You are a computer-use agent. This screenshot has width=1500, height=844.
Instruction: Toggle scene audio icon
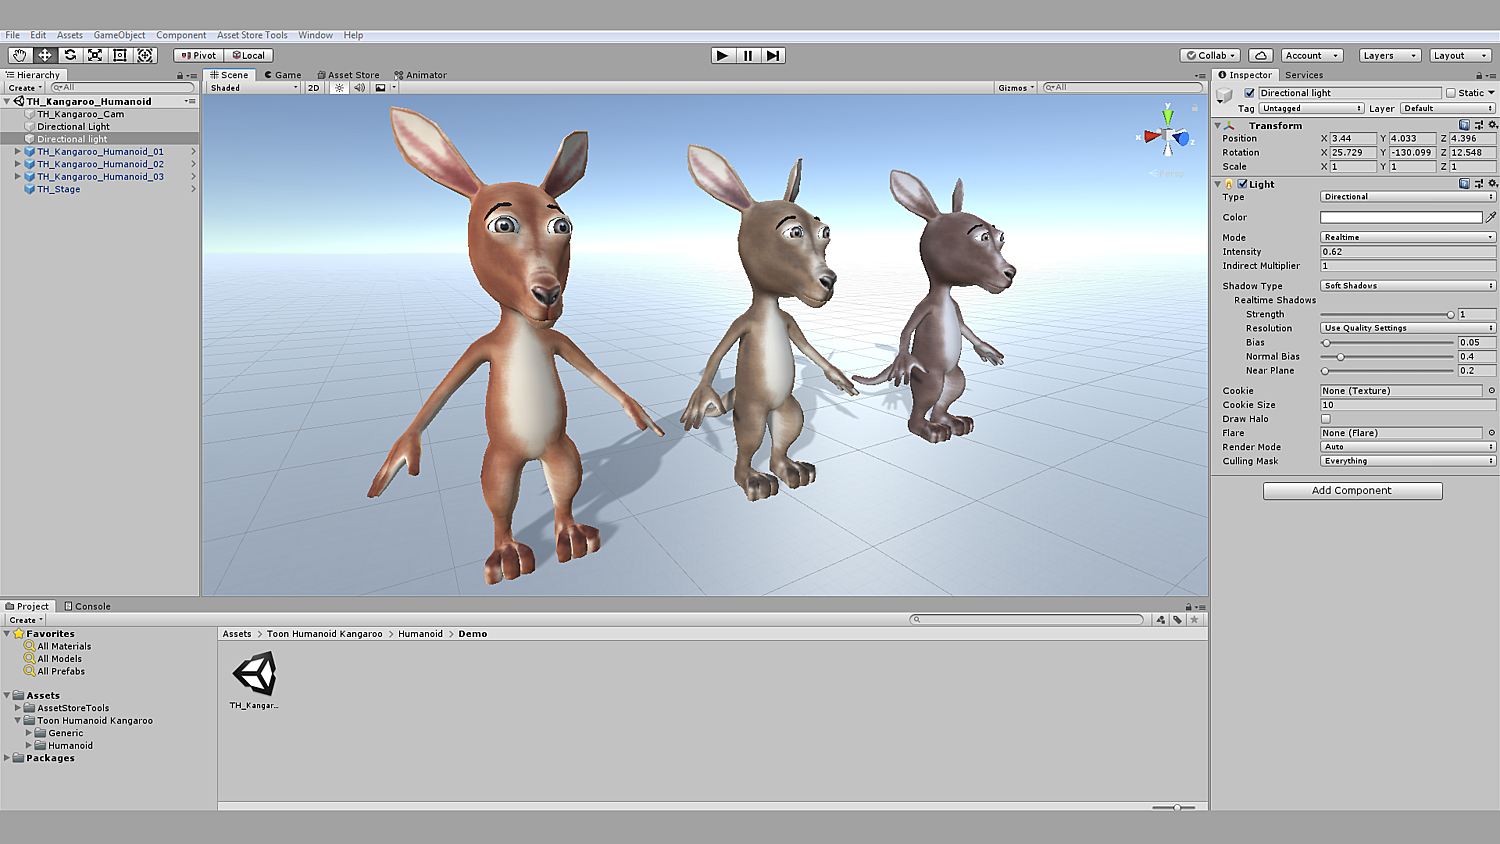click(x=359, y=88)
